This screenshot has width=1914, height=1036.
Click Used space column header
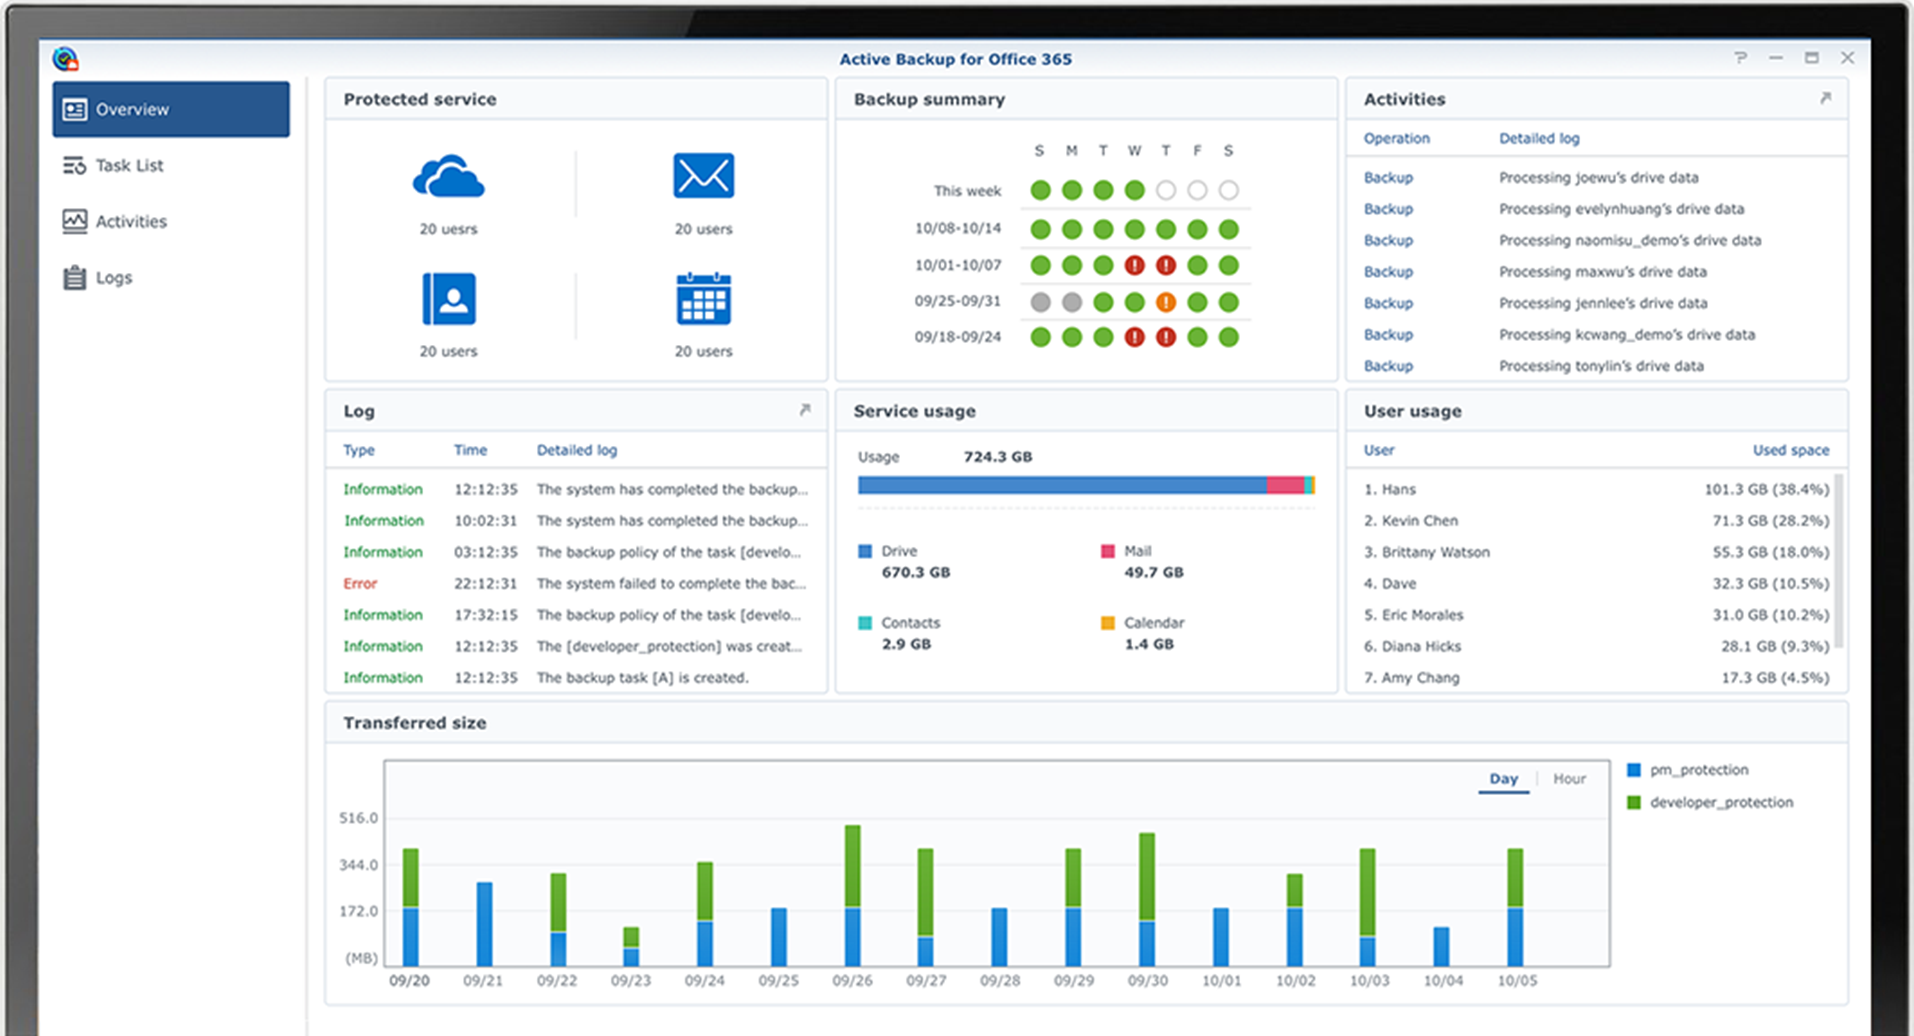pos(1790,450)
